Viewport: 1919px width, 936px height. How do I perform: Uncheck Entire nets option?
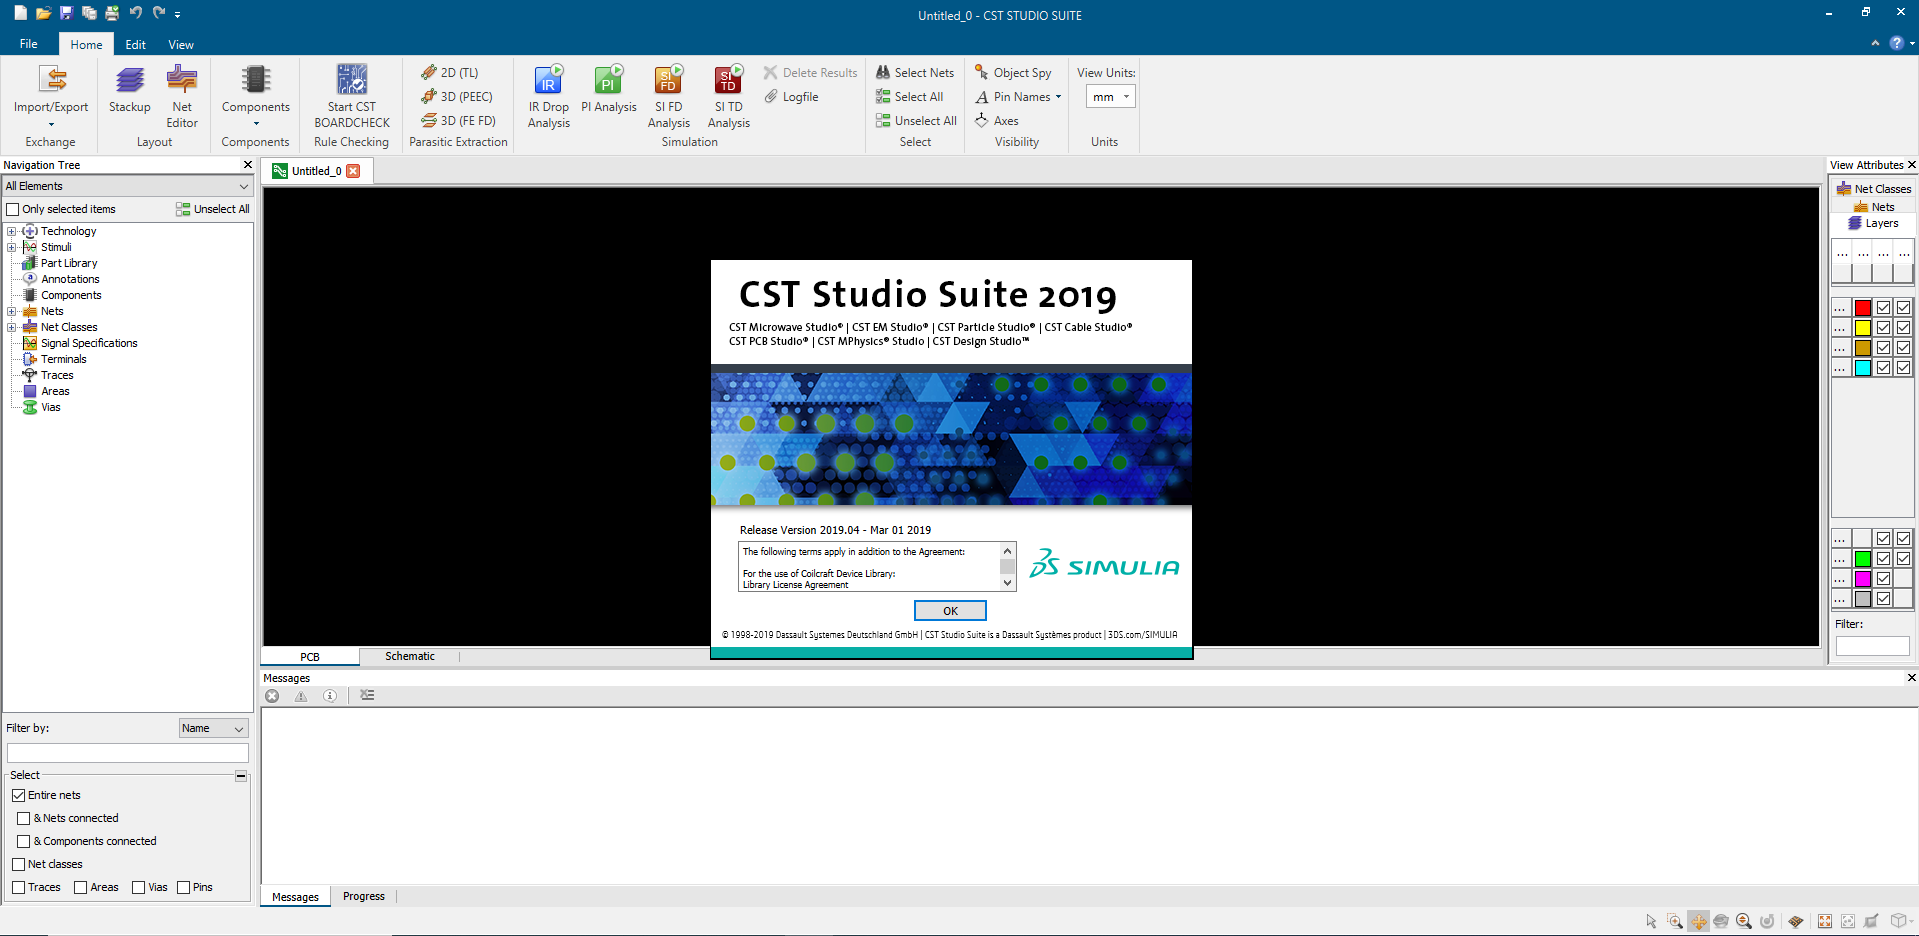click(x=18, y=795)
